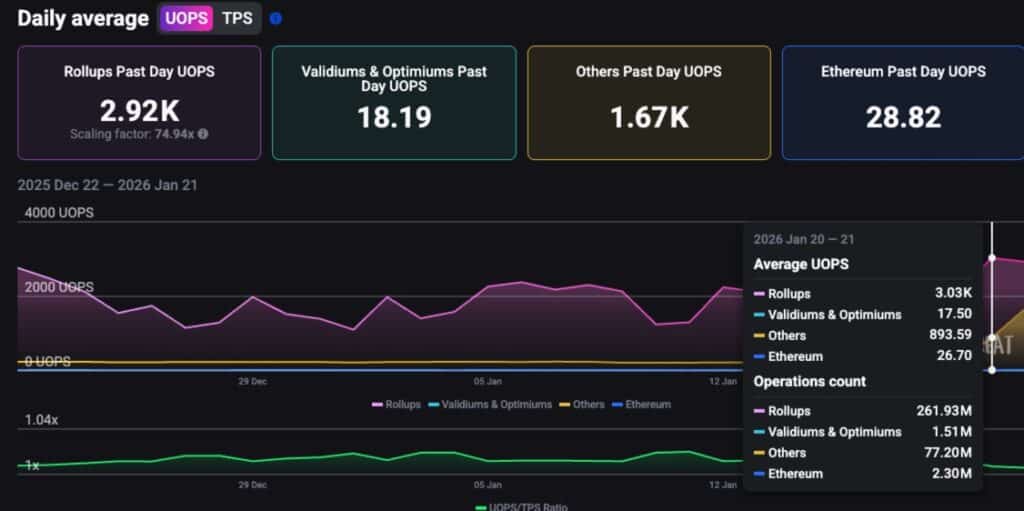Select the Rollups Past Day UOPS card

click(x=139, y=102)
